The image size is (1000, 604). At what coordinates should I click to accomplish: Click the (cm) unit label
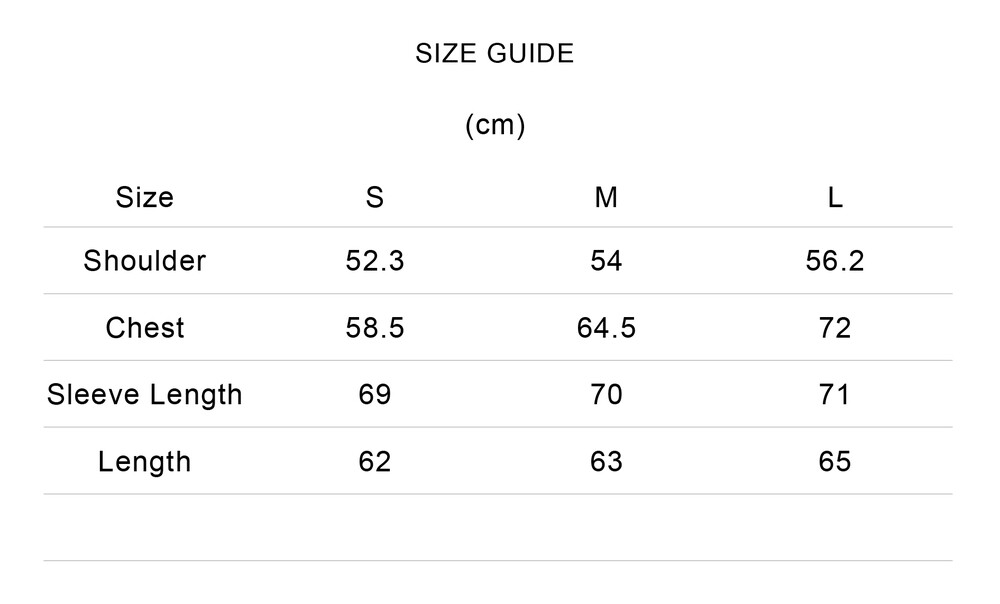495,126
